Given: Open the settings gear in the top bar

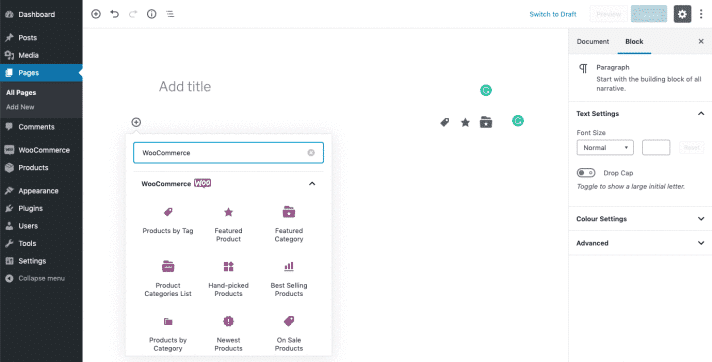Looking at the screenshot, I should tap(682, 14).
